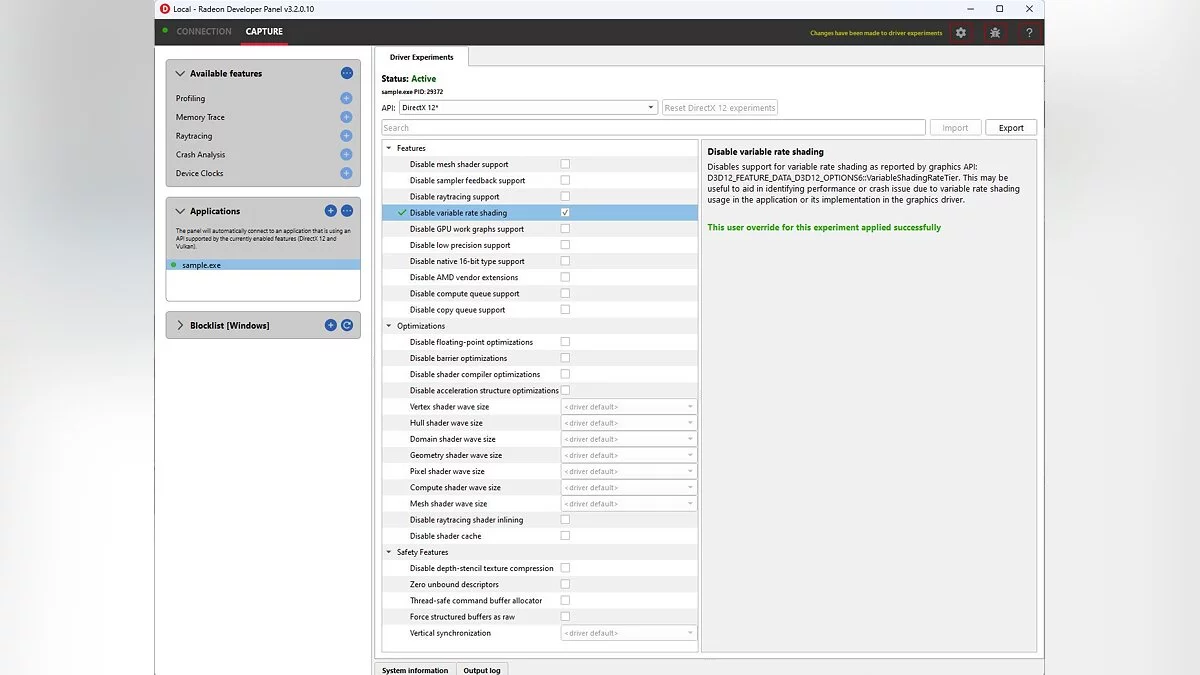Click the plus icon beside Device Clocks
The width and height of the screenshot is (1200, 675).
click(346, 173)
